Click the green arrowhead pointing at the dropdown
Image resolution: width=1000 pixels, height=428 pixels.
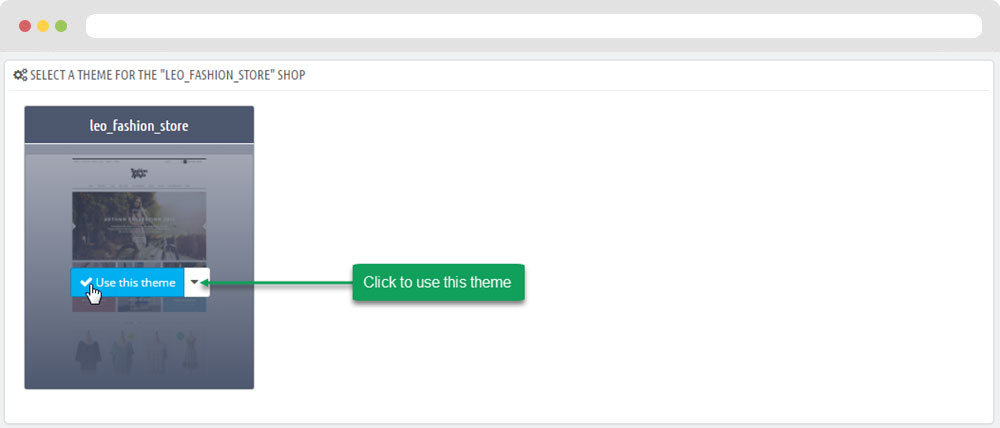pyautogui.click(x=217, y=283)
